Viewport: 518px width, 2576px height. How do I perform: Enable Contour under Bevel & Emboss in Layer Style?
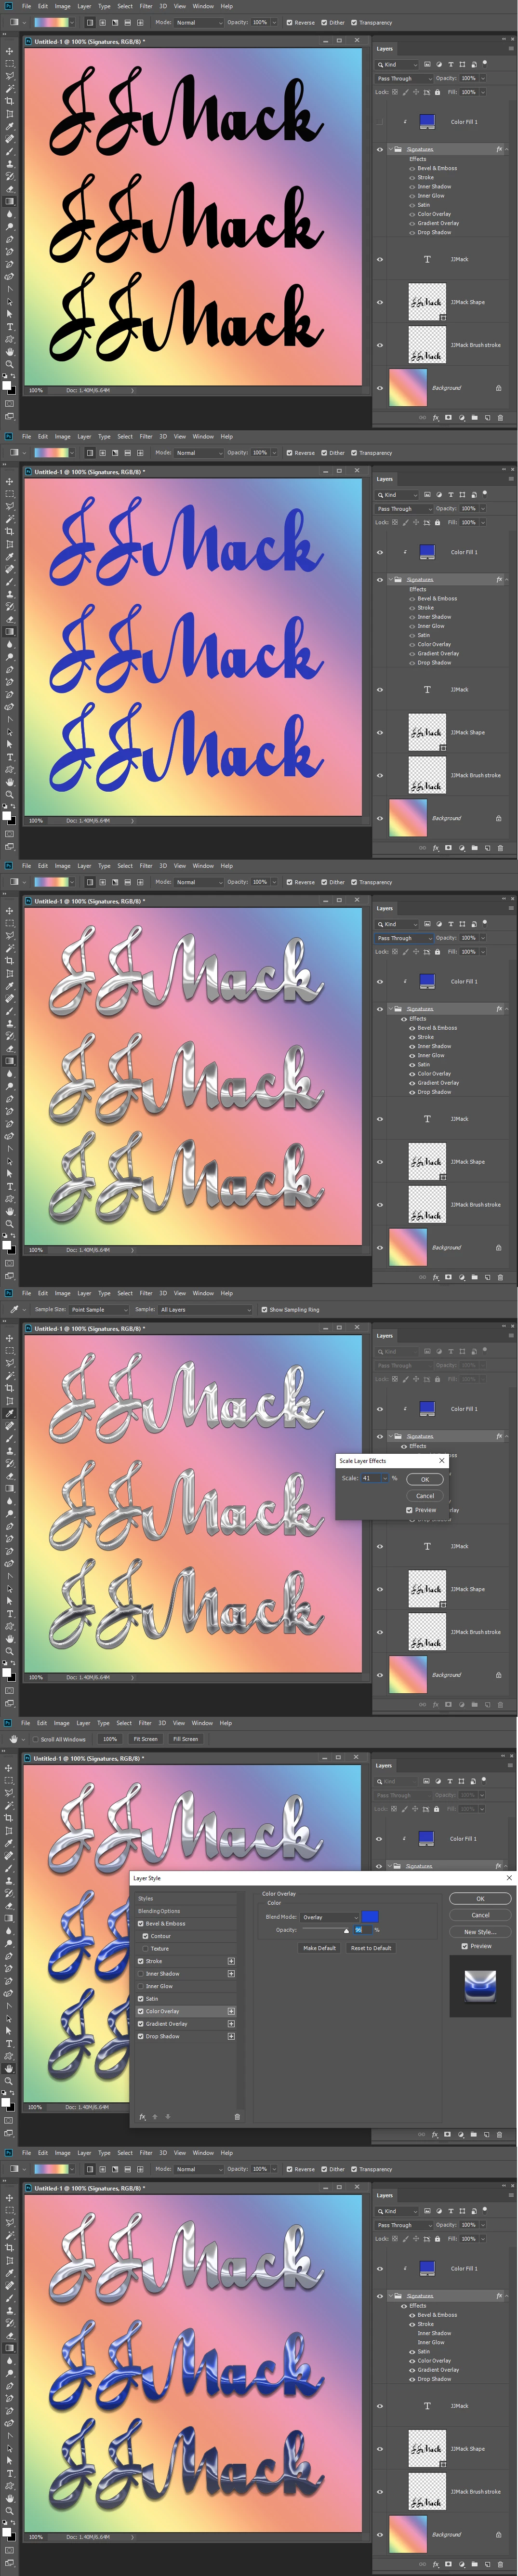[146, 1936]
